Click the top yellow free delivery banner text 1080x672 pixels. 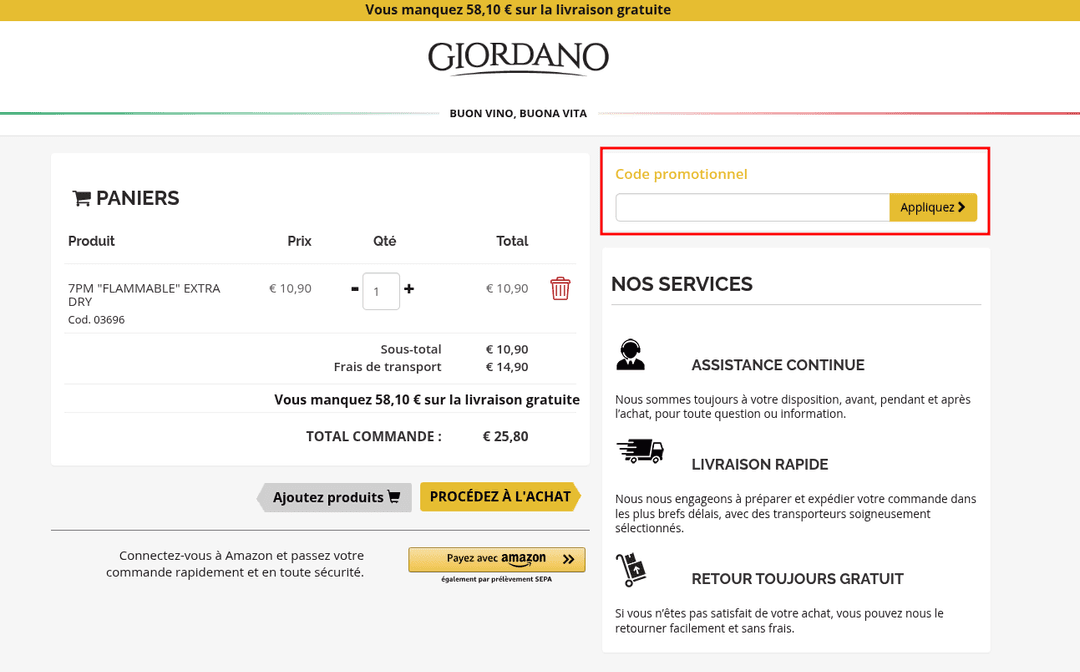pos(518,10)
